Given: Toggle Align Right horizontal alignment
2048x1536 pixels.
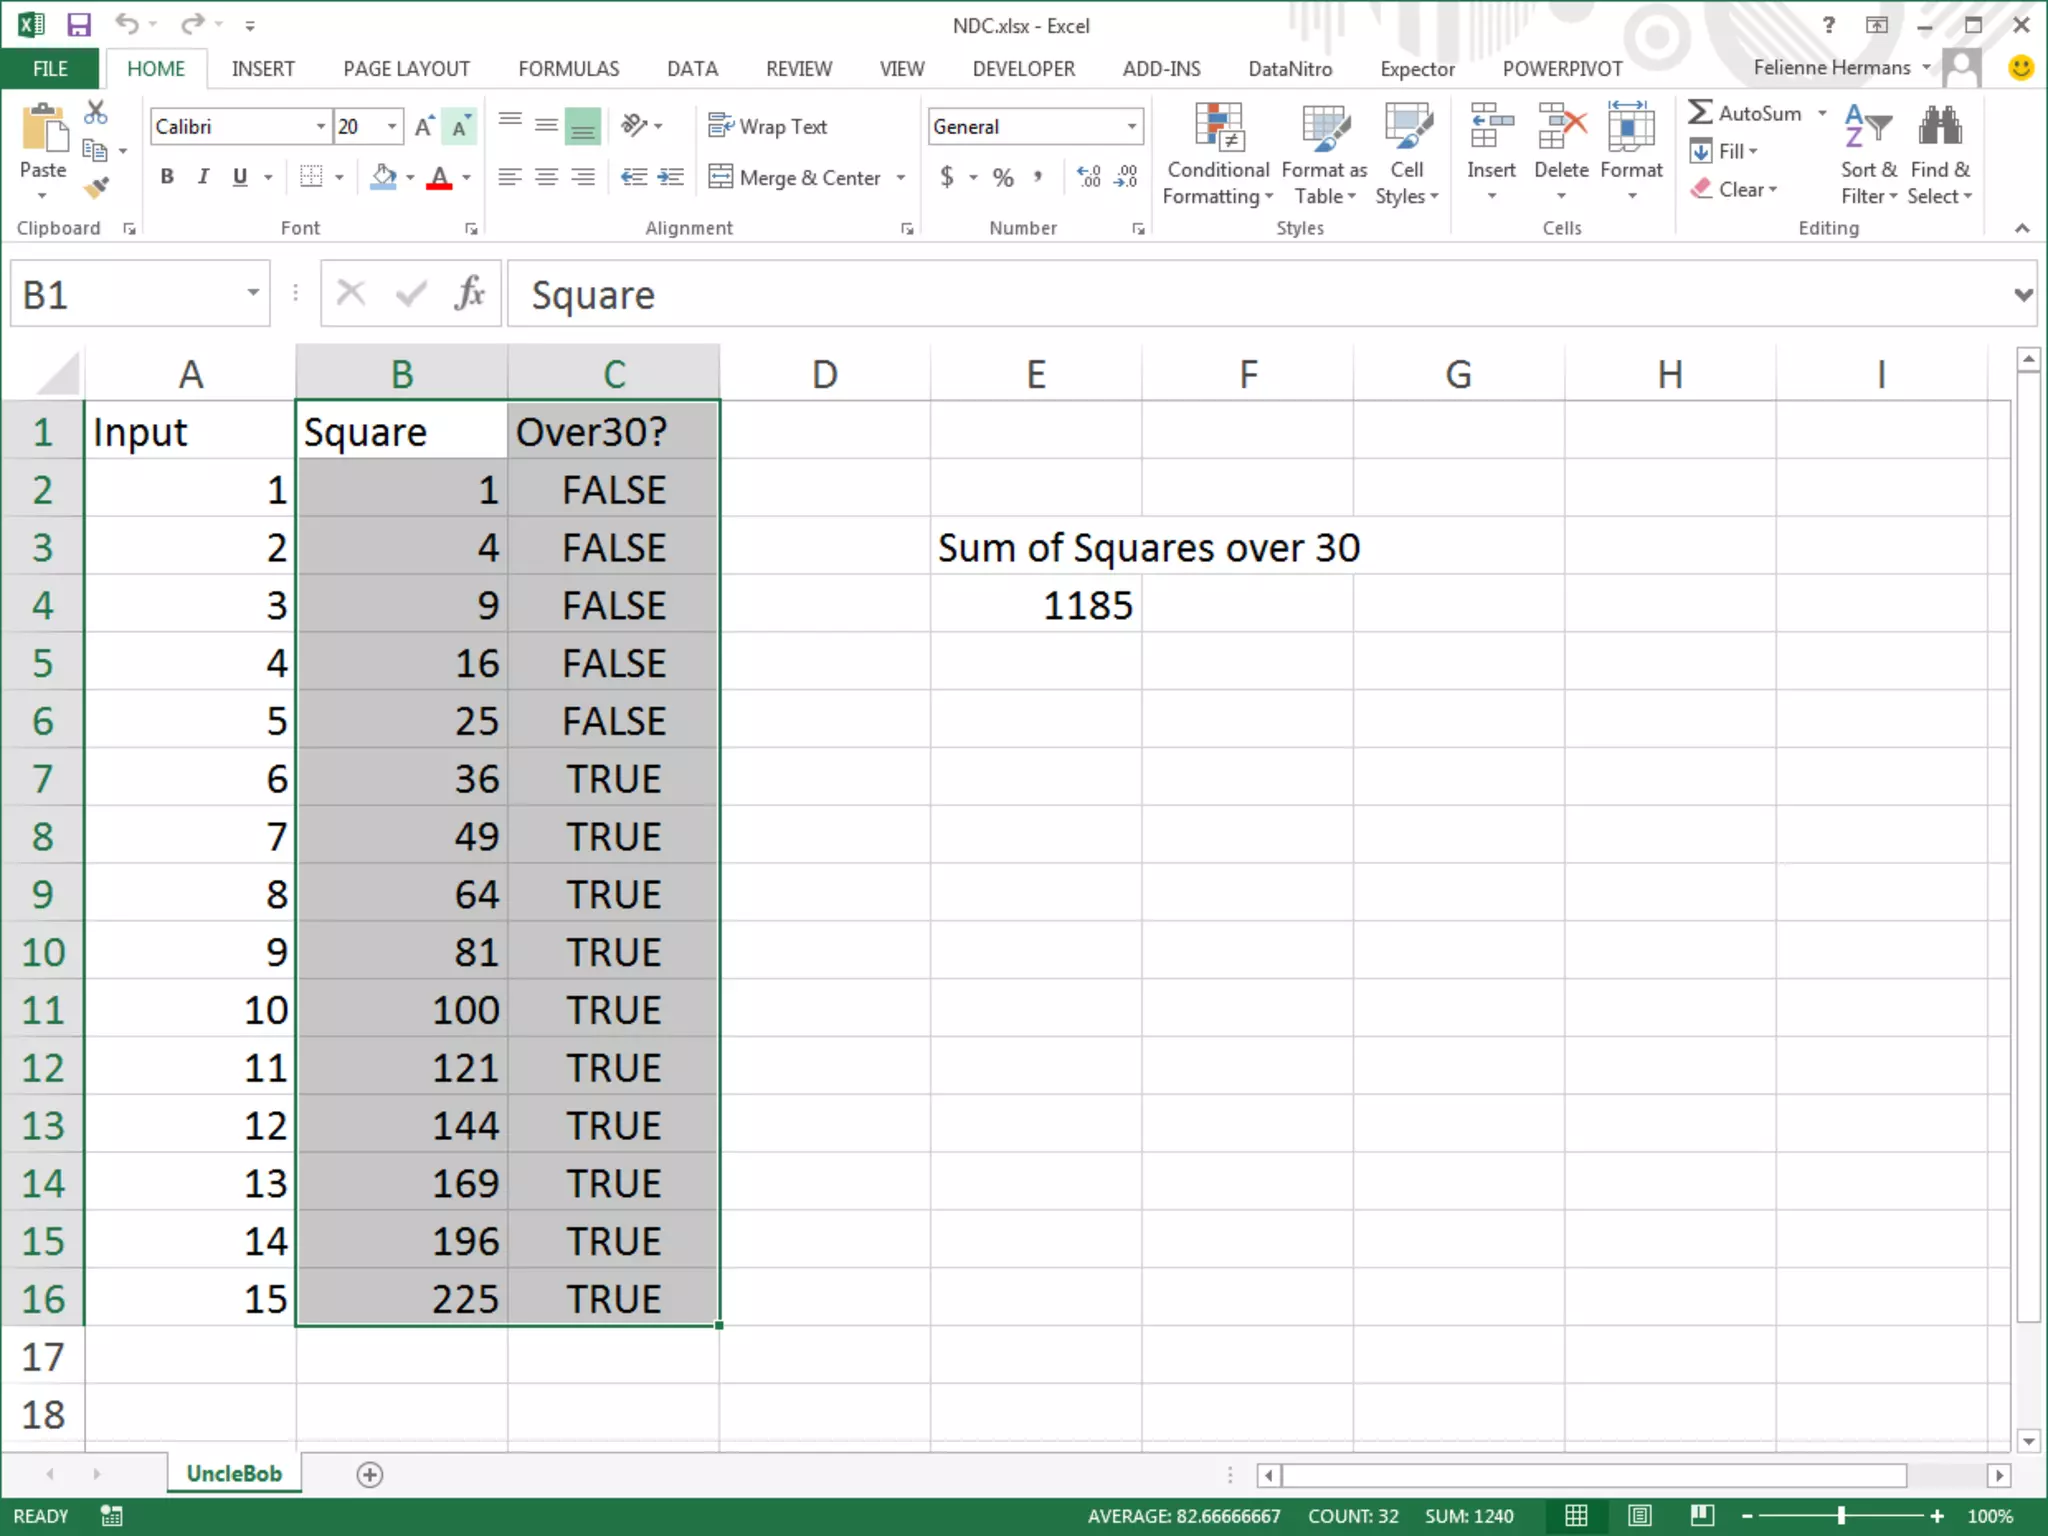Looking at the screenshot, I should point(583,177).
